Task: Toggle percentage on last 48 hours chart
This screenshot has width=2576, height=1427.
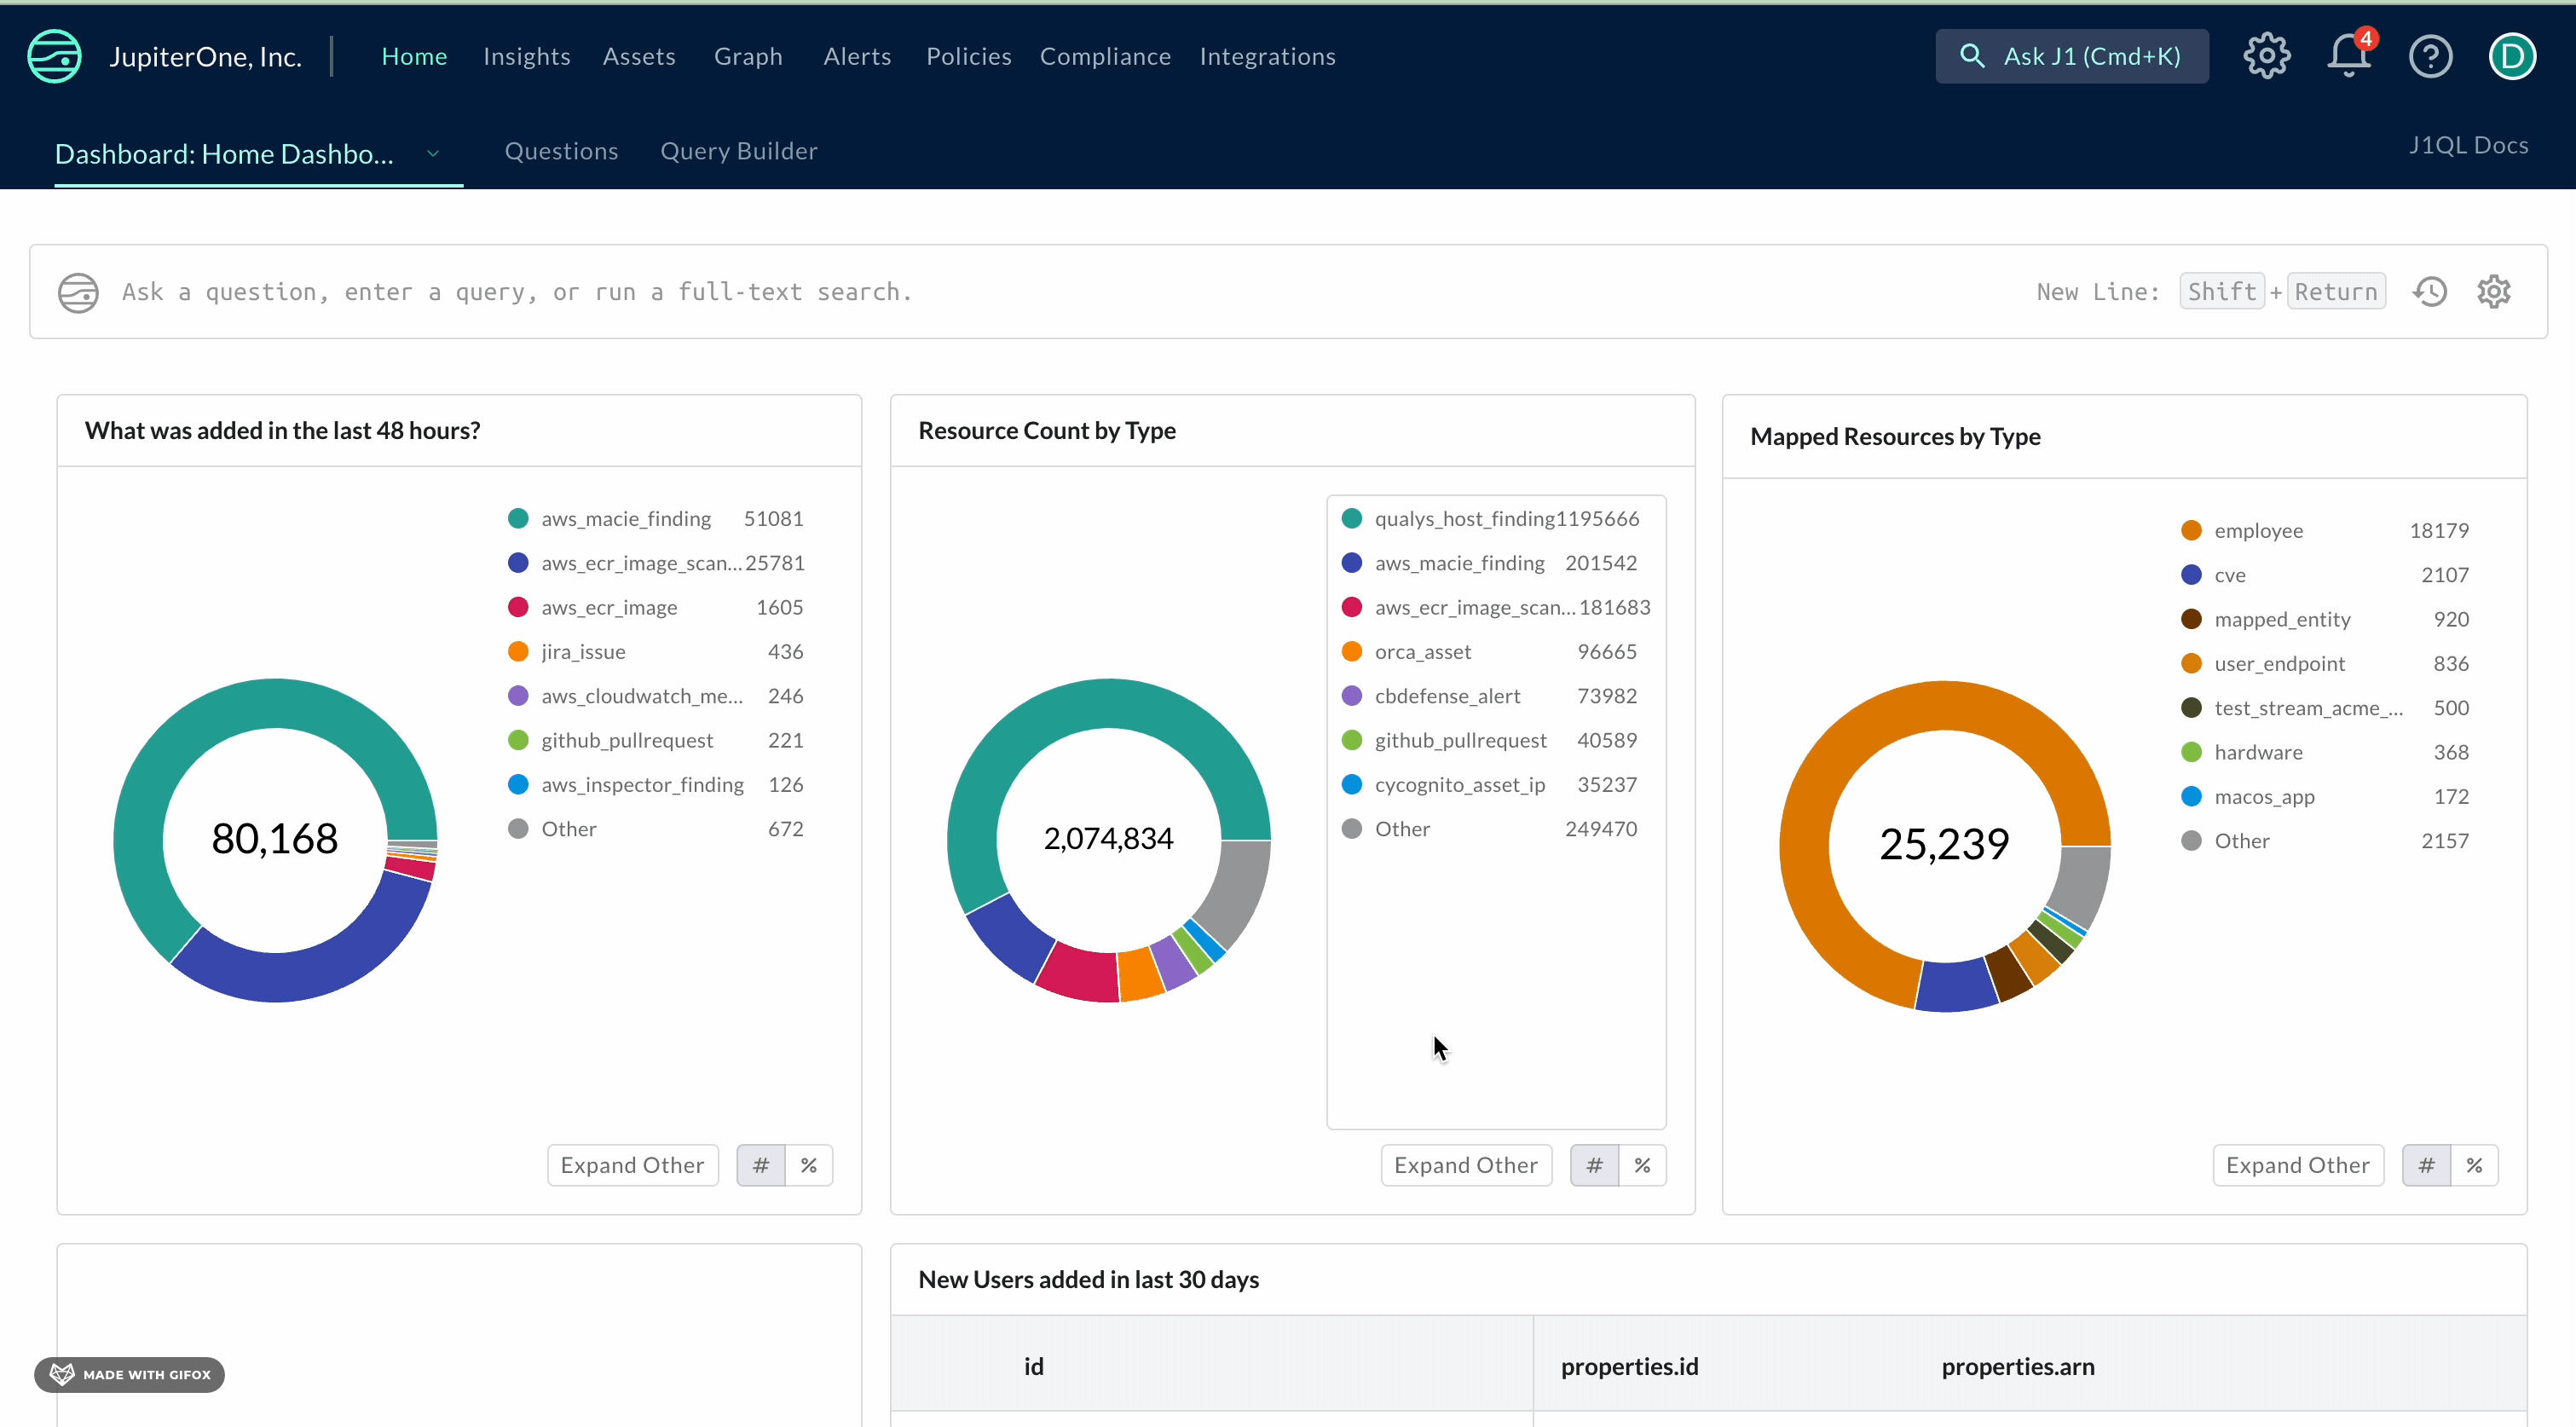Action: click(x=808, y=1165)
